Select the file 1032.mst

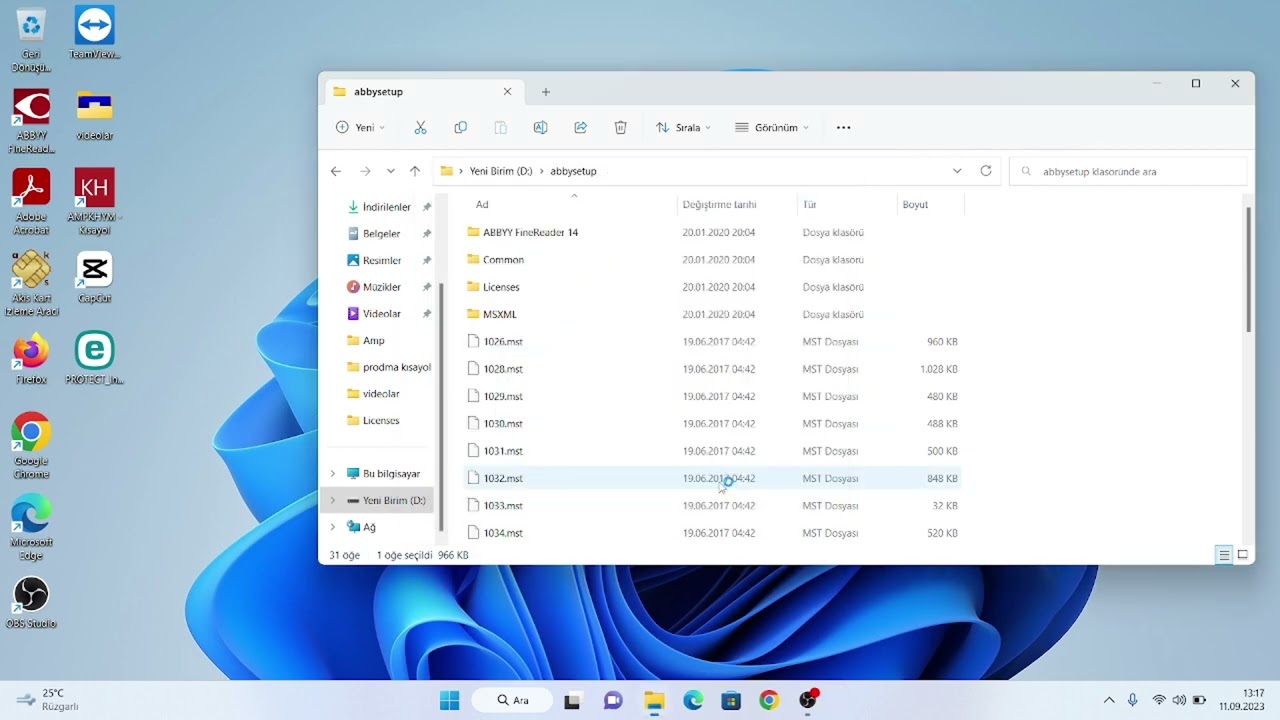(x=712, y=478)
